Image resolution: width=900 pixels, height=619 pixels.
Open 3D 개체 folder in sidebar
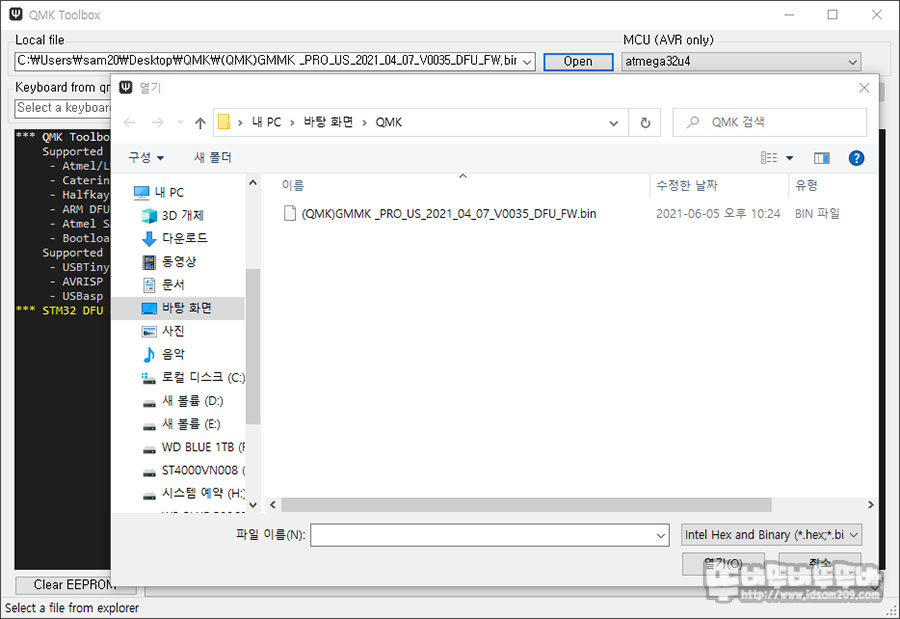pos(173,215)
